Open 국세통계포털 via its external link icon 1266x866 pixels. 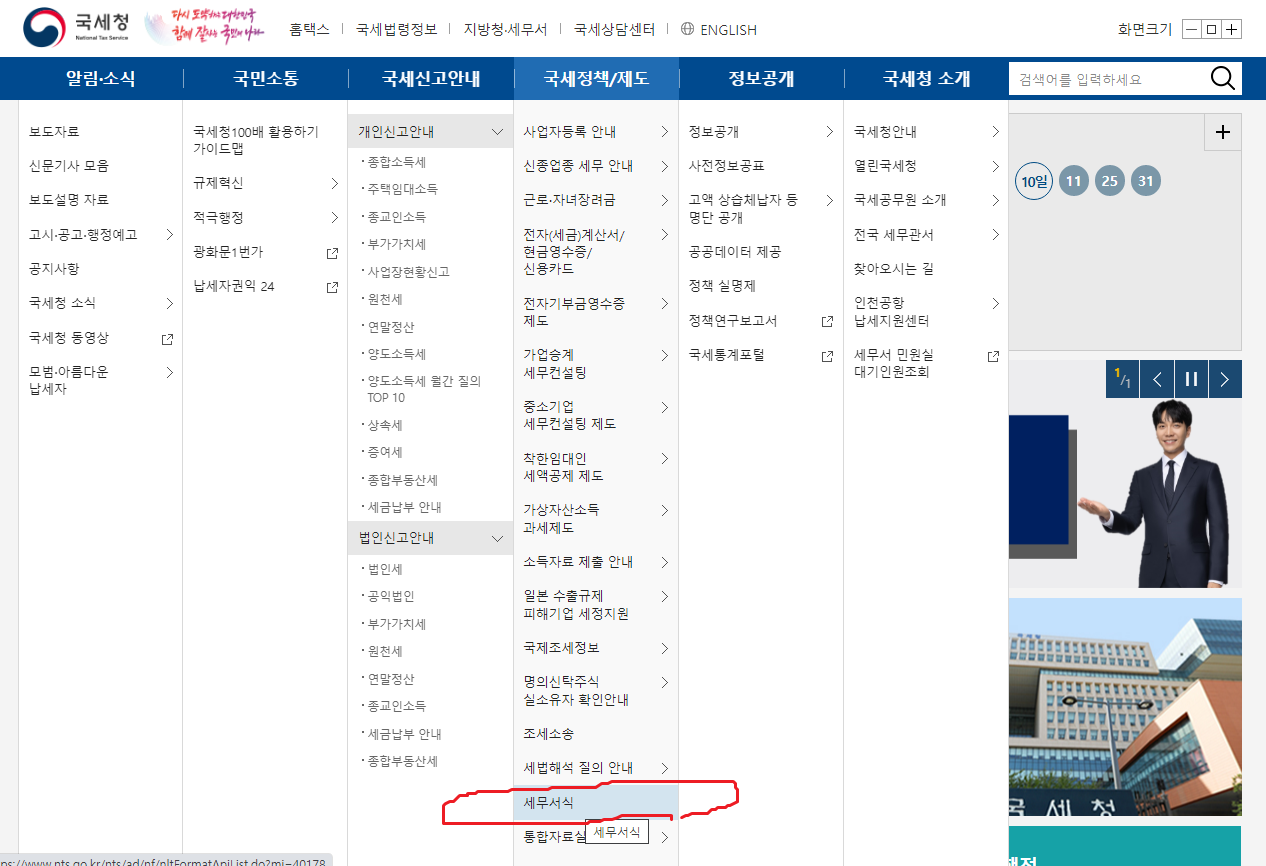(827, 355)
